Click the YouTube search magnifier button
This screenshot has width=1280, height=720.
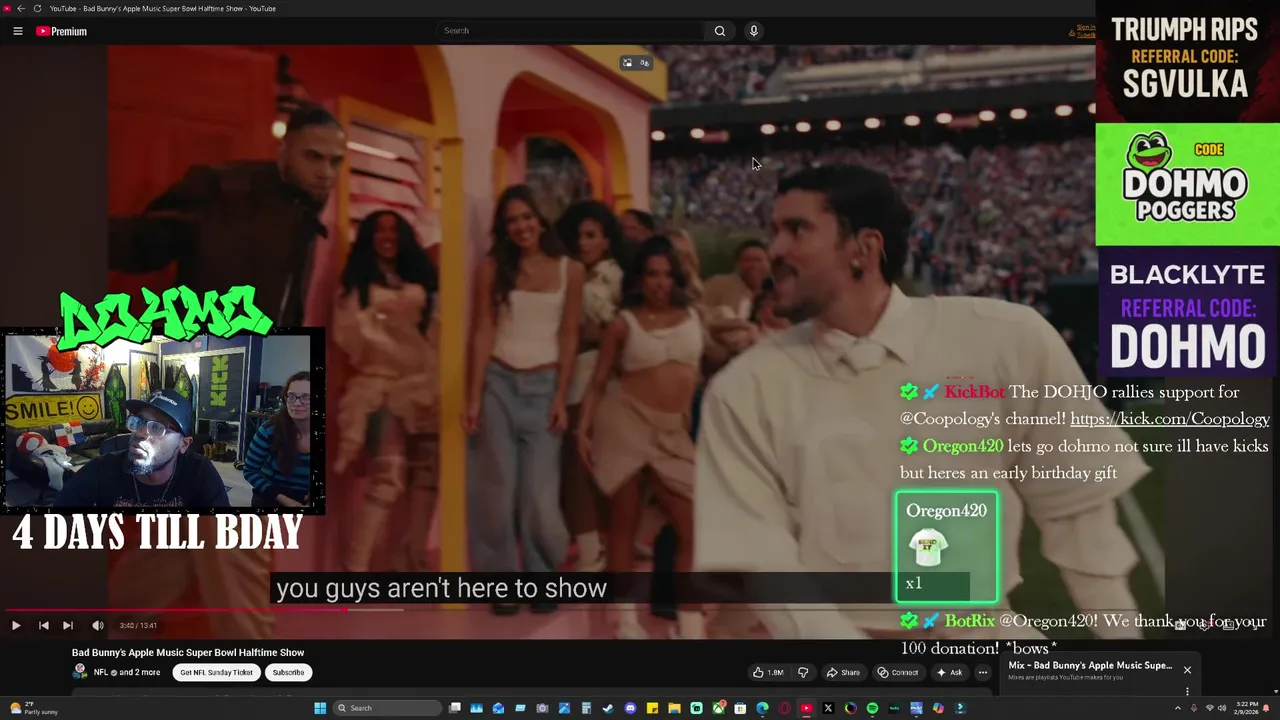coord(719,31)
